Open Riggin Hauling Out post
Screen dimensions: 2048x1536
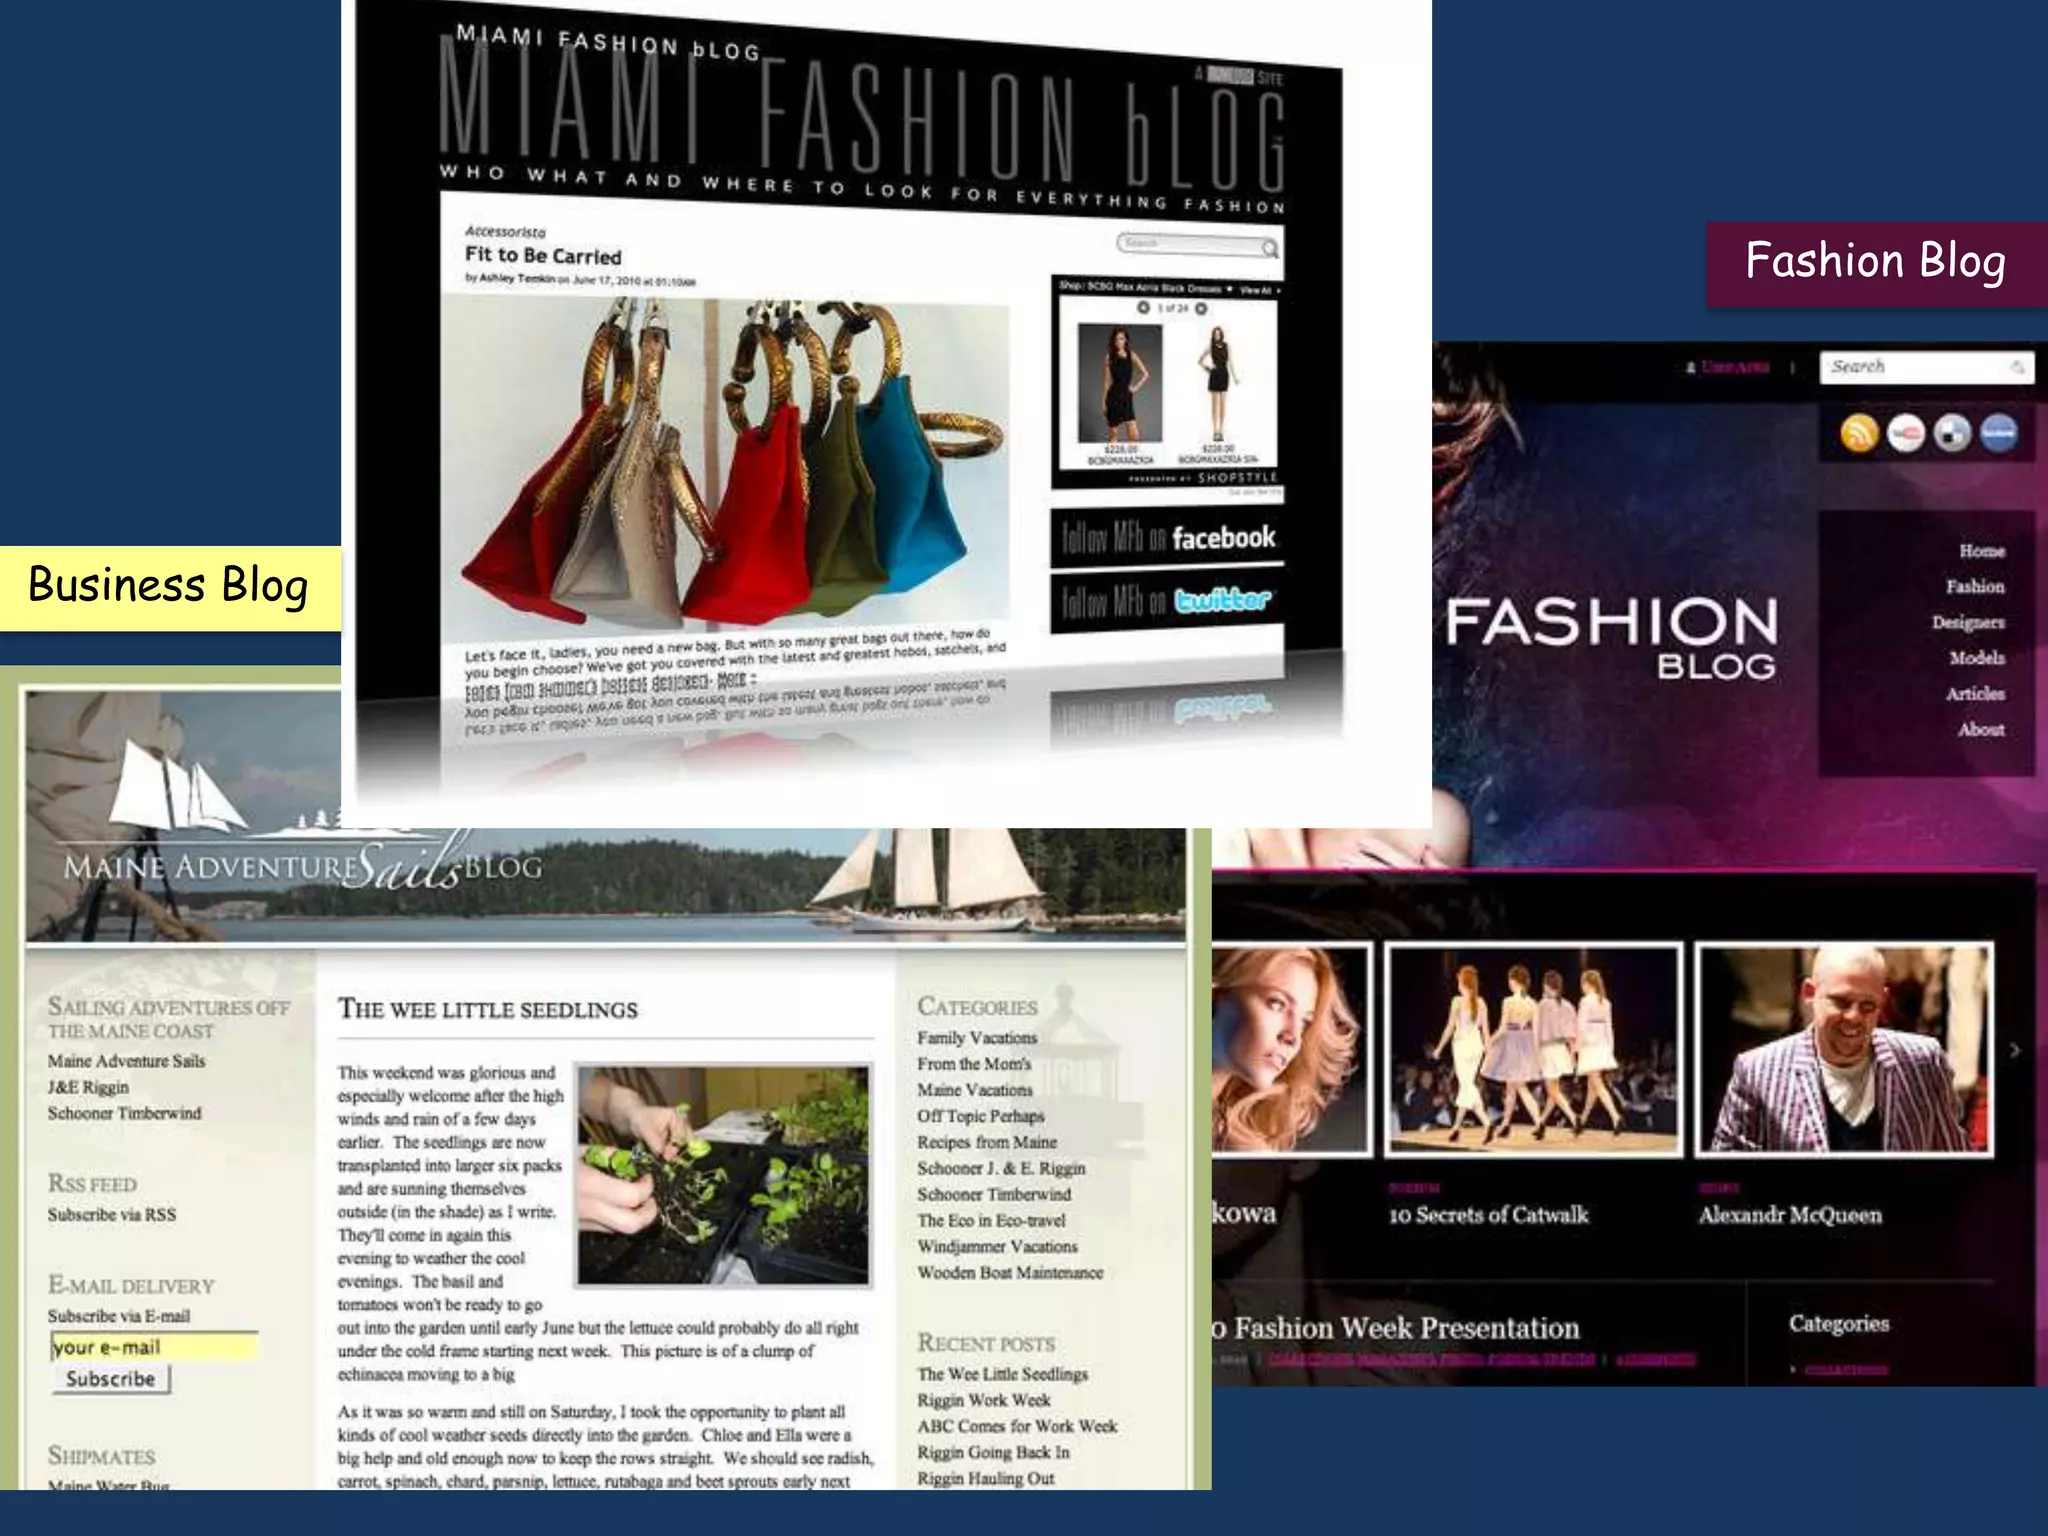[986, 1478]
